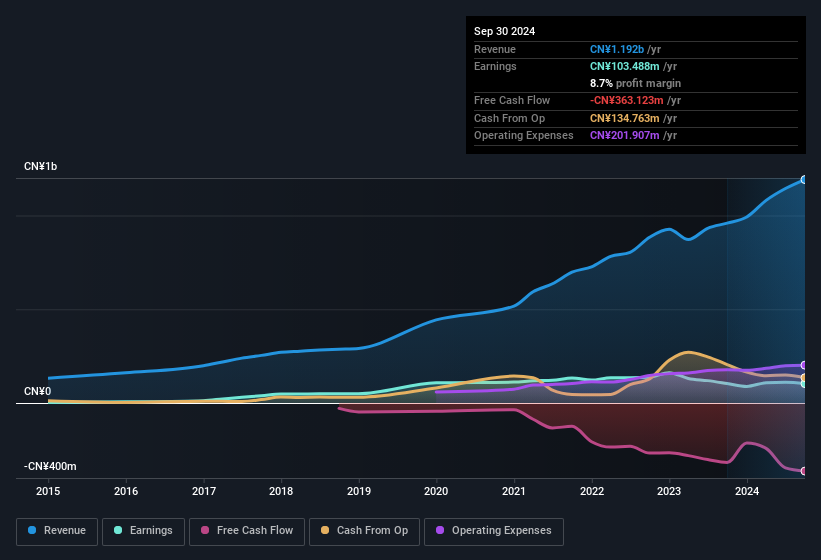Click the 2017 x-axis label
This screenshot has width=821, height=560.
[x=204, y=491]
